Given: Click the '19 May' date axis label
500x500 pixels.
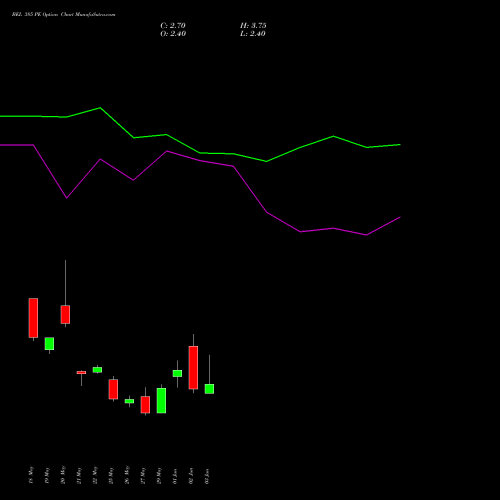Looking at the screenshot, I should pos(47,475).
